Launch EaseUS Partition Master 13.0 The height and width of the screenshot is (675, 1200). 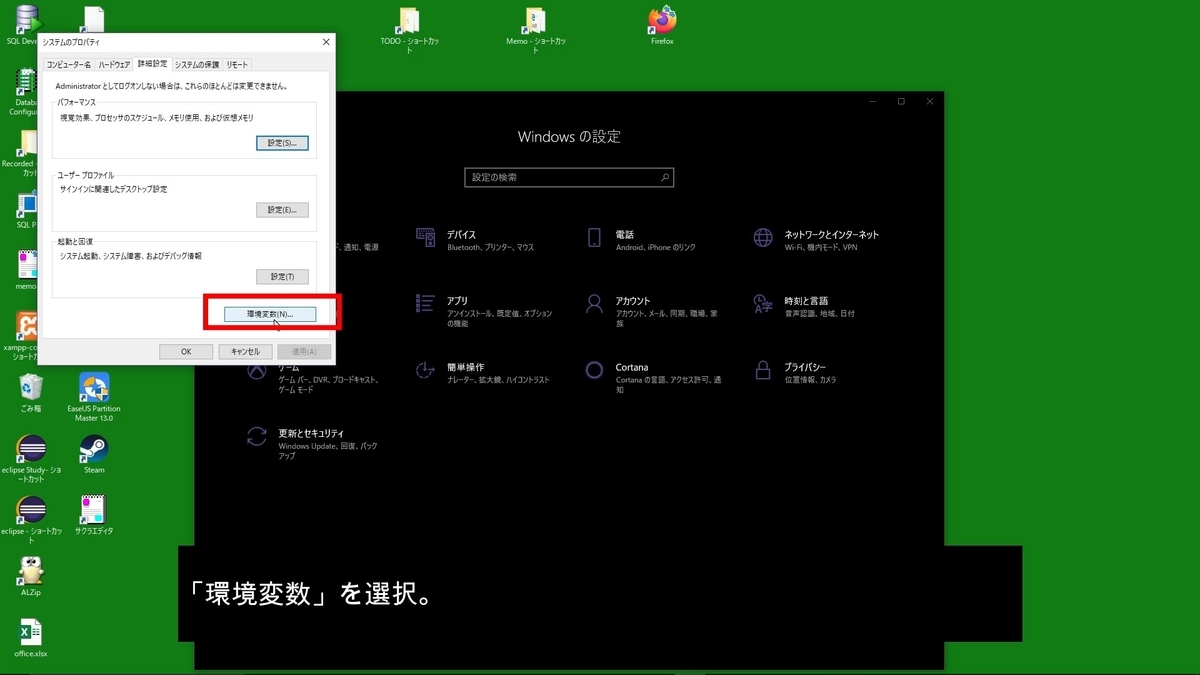[x=92, y=385]
